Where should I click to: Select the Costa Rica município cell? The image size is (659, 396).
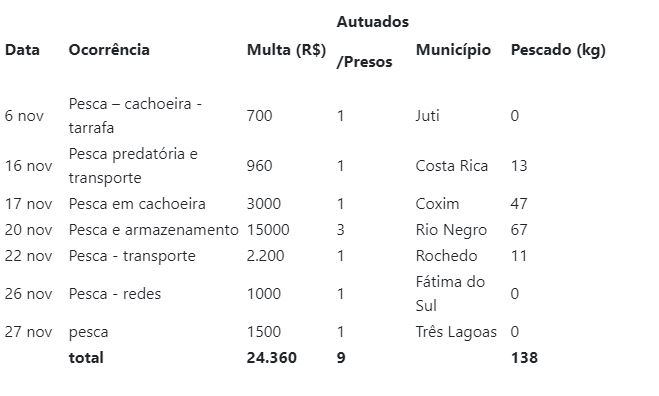(452, 166)
